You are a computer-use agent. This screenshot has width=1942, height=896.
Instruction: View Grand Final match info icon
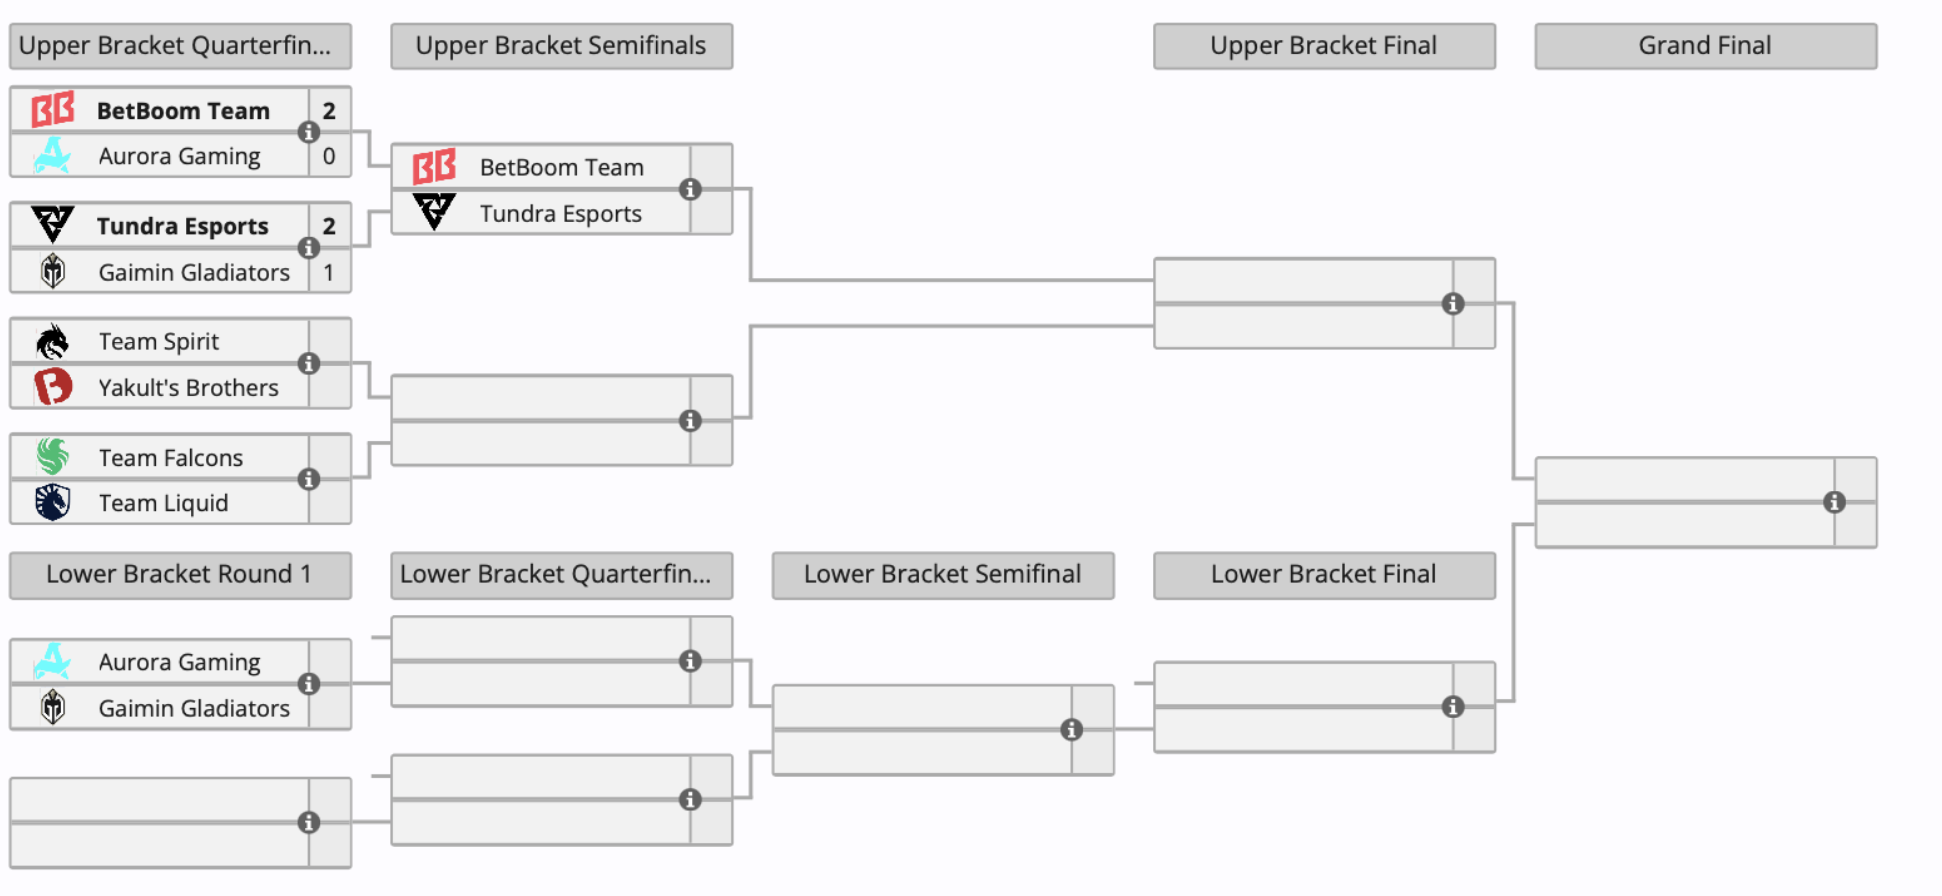coord(1834,502)
